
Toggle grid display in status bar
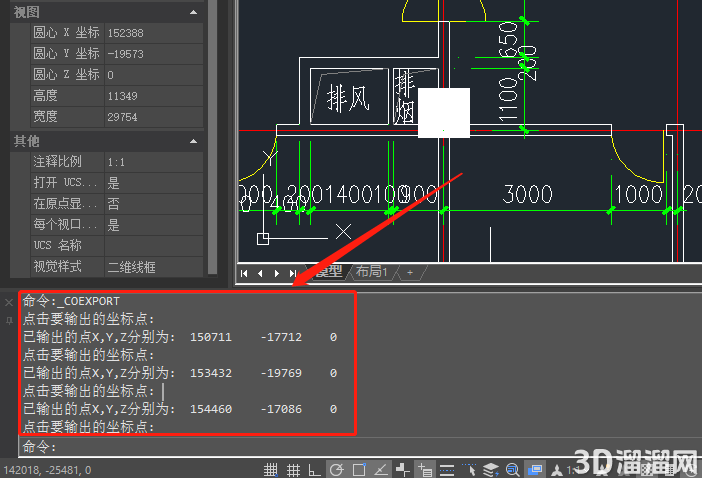coord(293,470)
